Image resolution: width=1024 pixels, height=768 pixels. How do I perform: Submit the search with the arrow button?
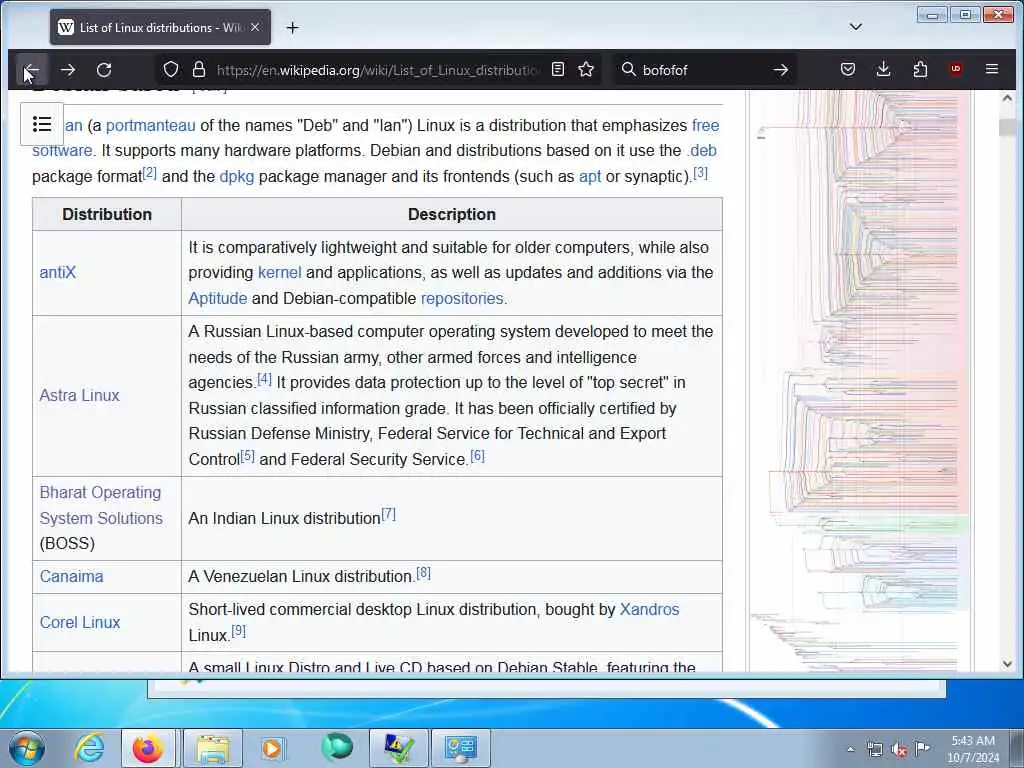780,69
